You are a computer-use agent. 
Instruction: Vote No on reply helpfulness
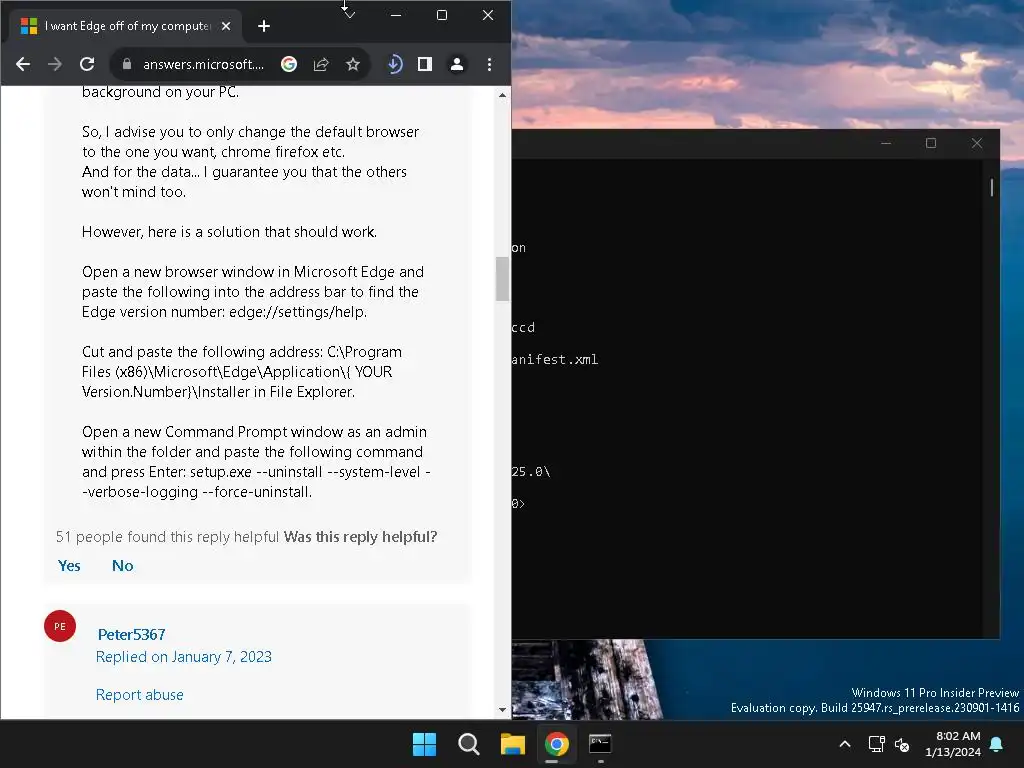point(122,566)
